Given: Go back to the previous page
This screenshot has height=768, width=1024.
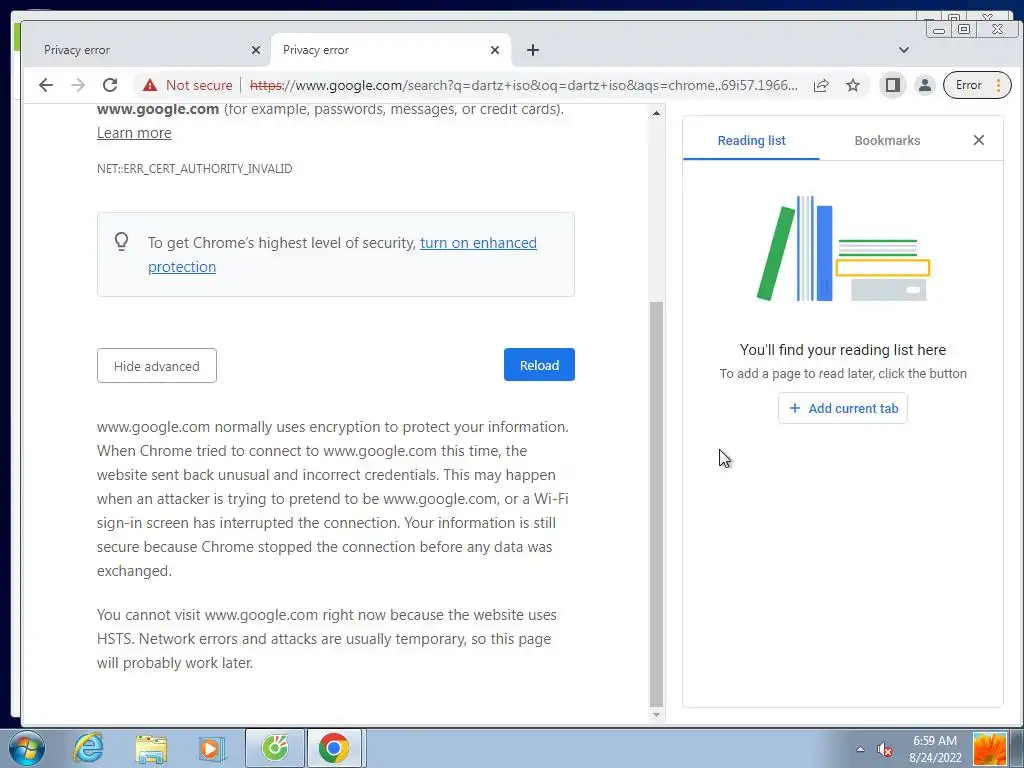Looking at the screenshot, I should coord(46,85).
